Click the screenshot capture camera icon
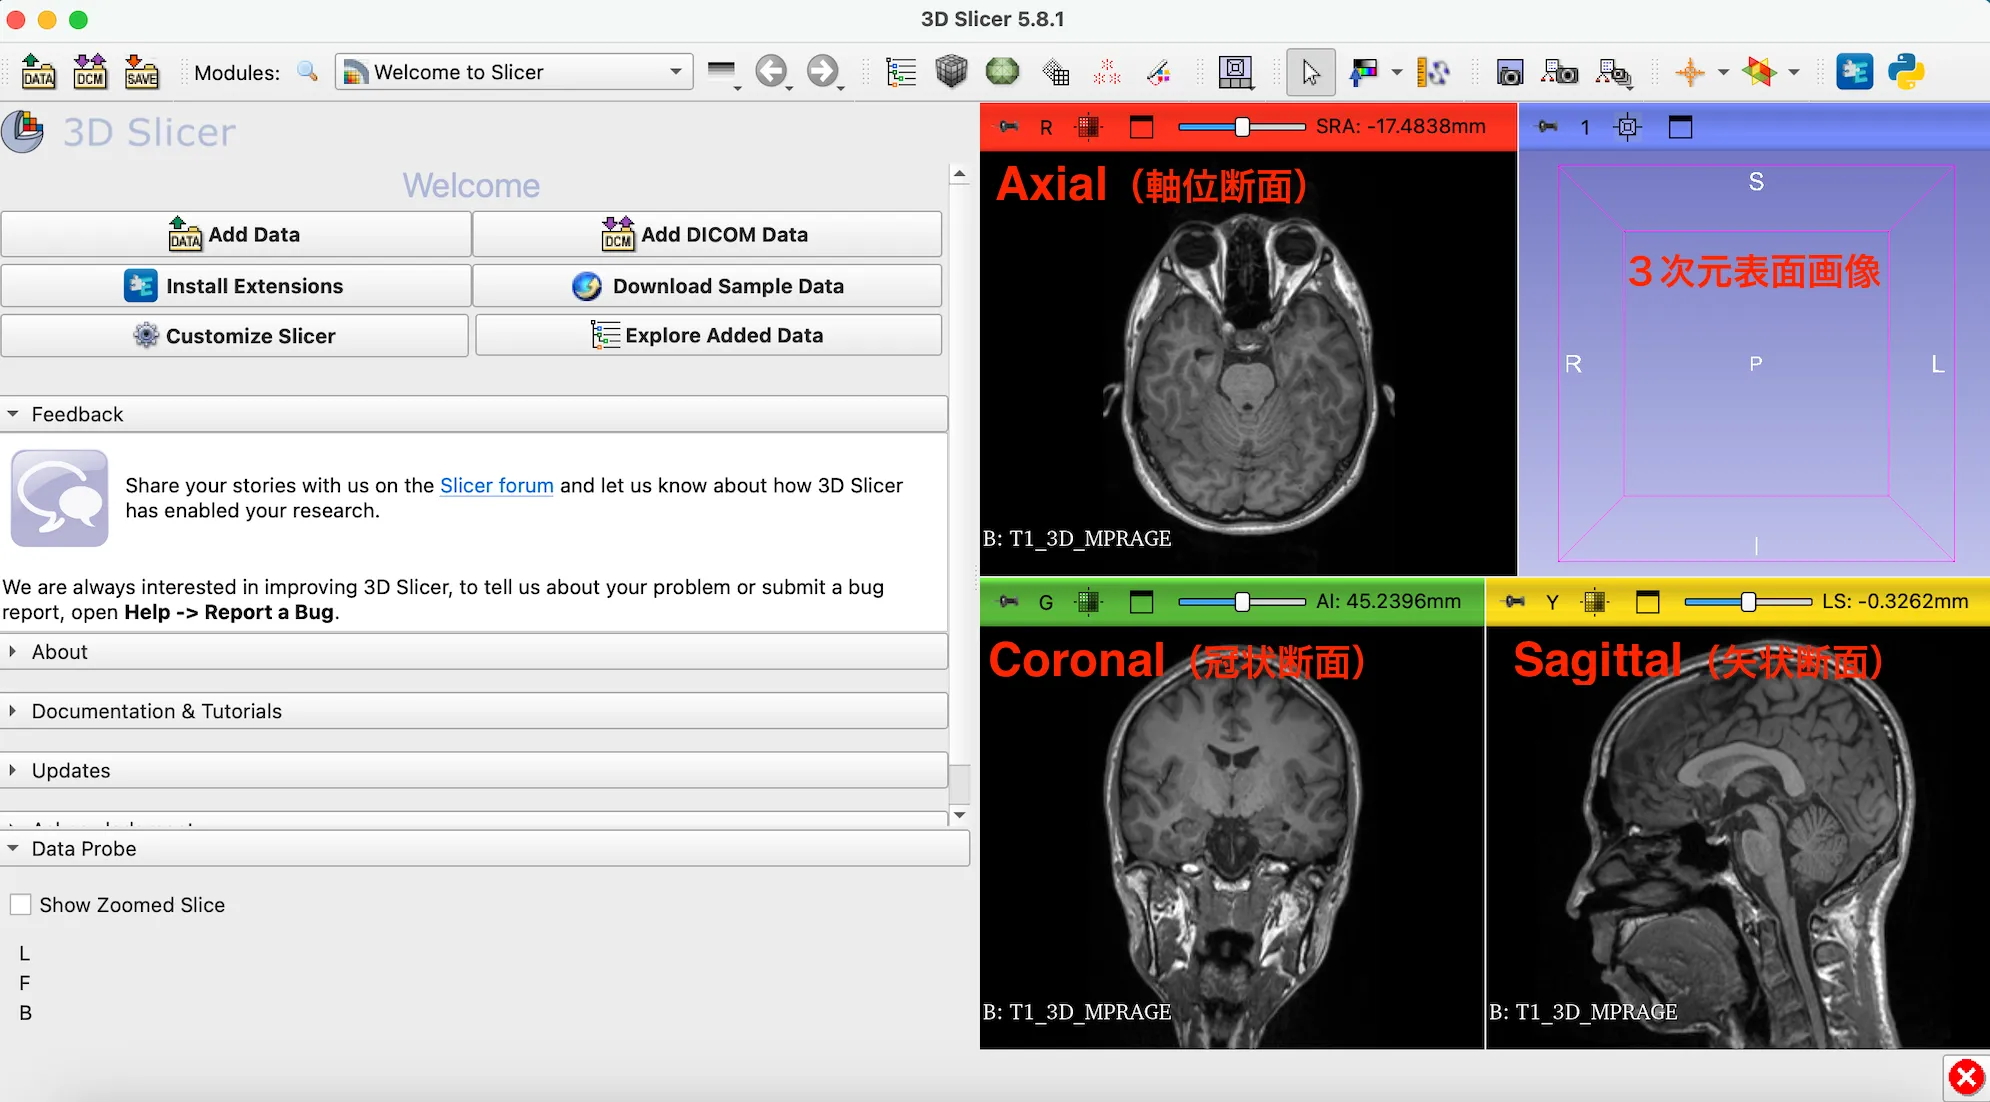The height and width of the screenshot is (1102, 1990). point(1509,72)
